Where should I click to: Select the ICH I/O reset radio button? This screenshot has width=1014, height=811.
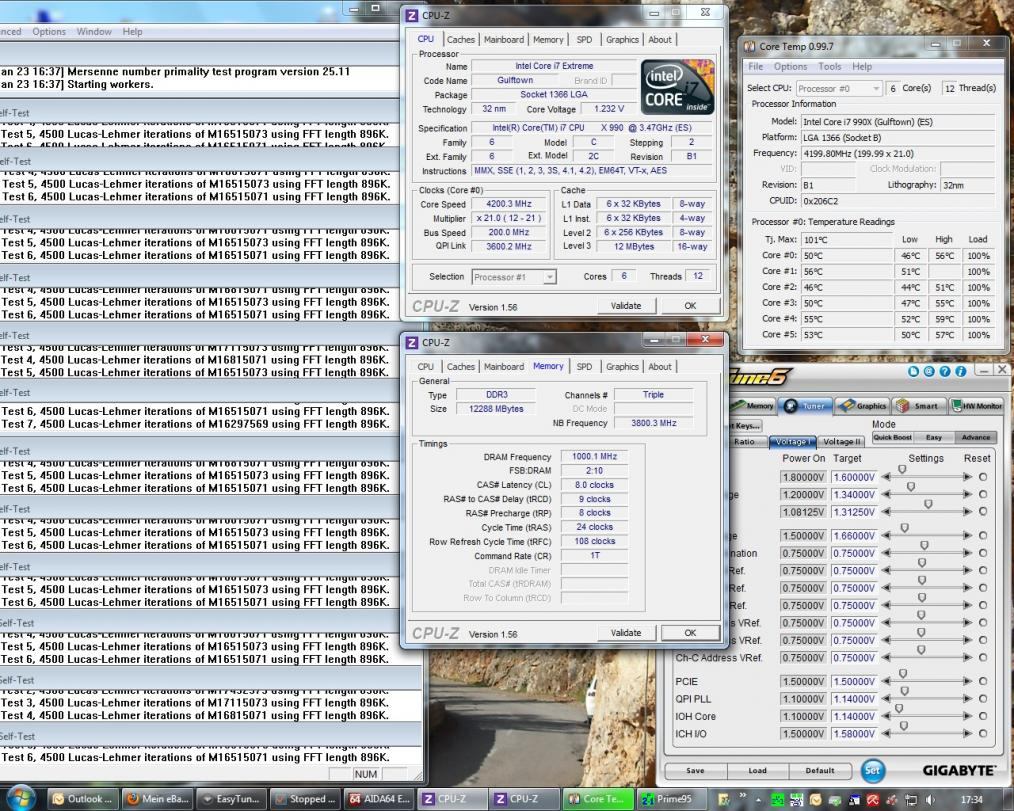(983, 734)
